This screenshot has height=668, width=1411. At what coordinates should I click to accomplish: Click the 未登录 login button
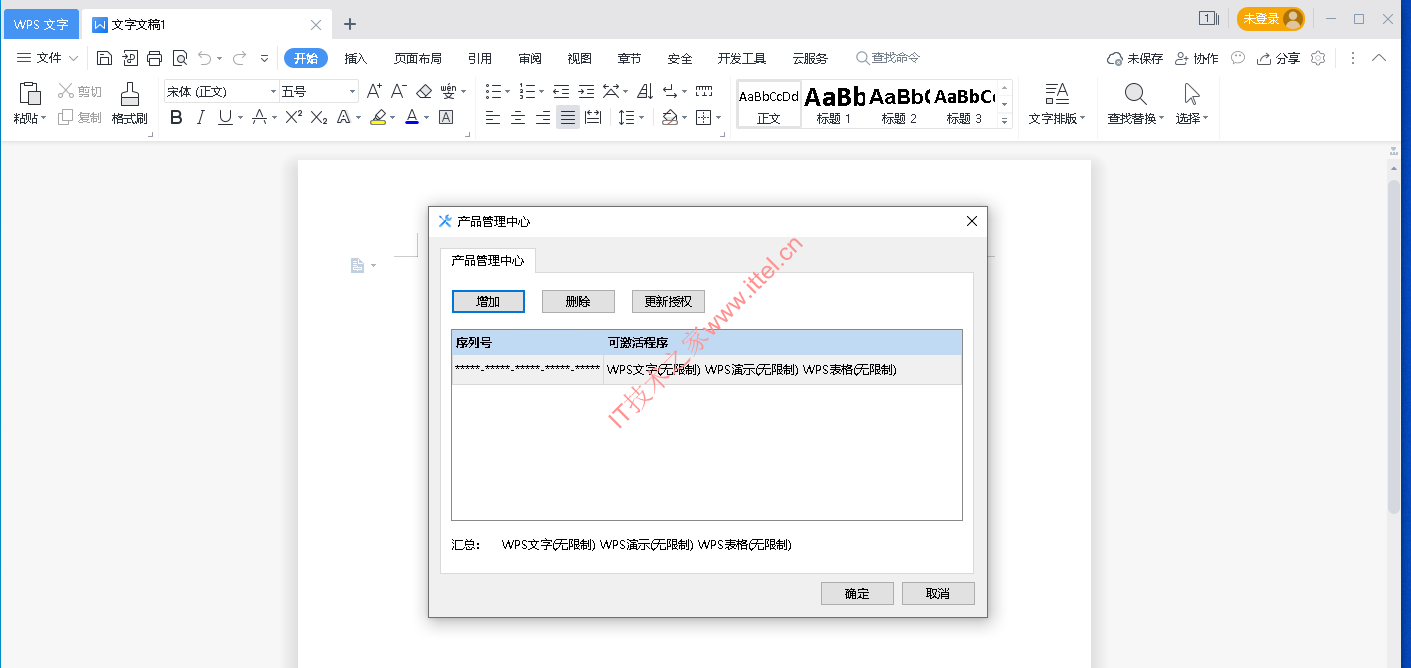(1271, 19)
